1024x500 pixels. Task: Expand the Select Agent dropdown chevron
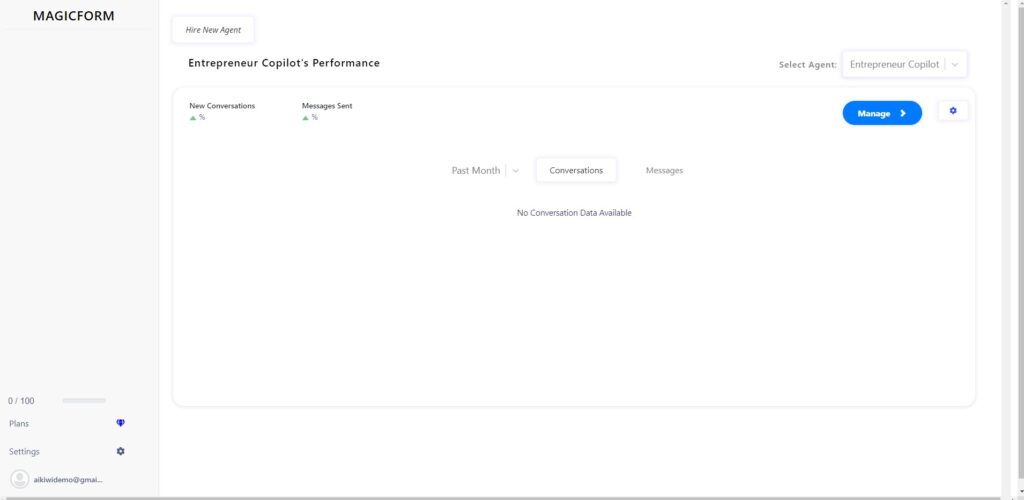[955, 65]
